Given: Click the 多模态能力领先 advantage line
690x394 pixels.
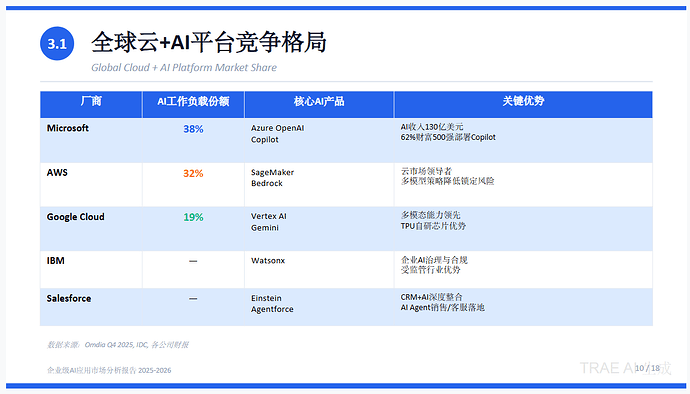Looking at the screenshot, I should [430, 215].
